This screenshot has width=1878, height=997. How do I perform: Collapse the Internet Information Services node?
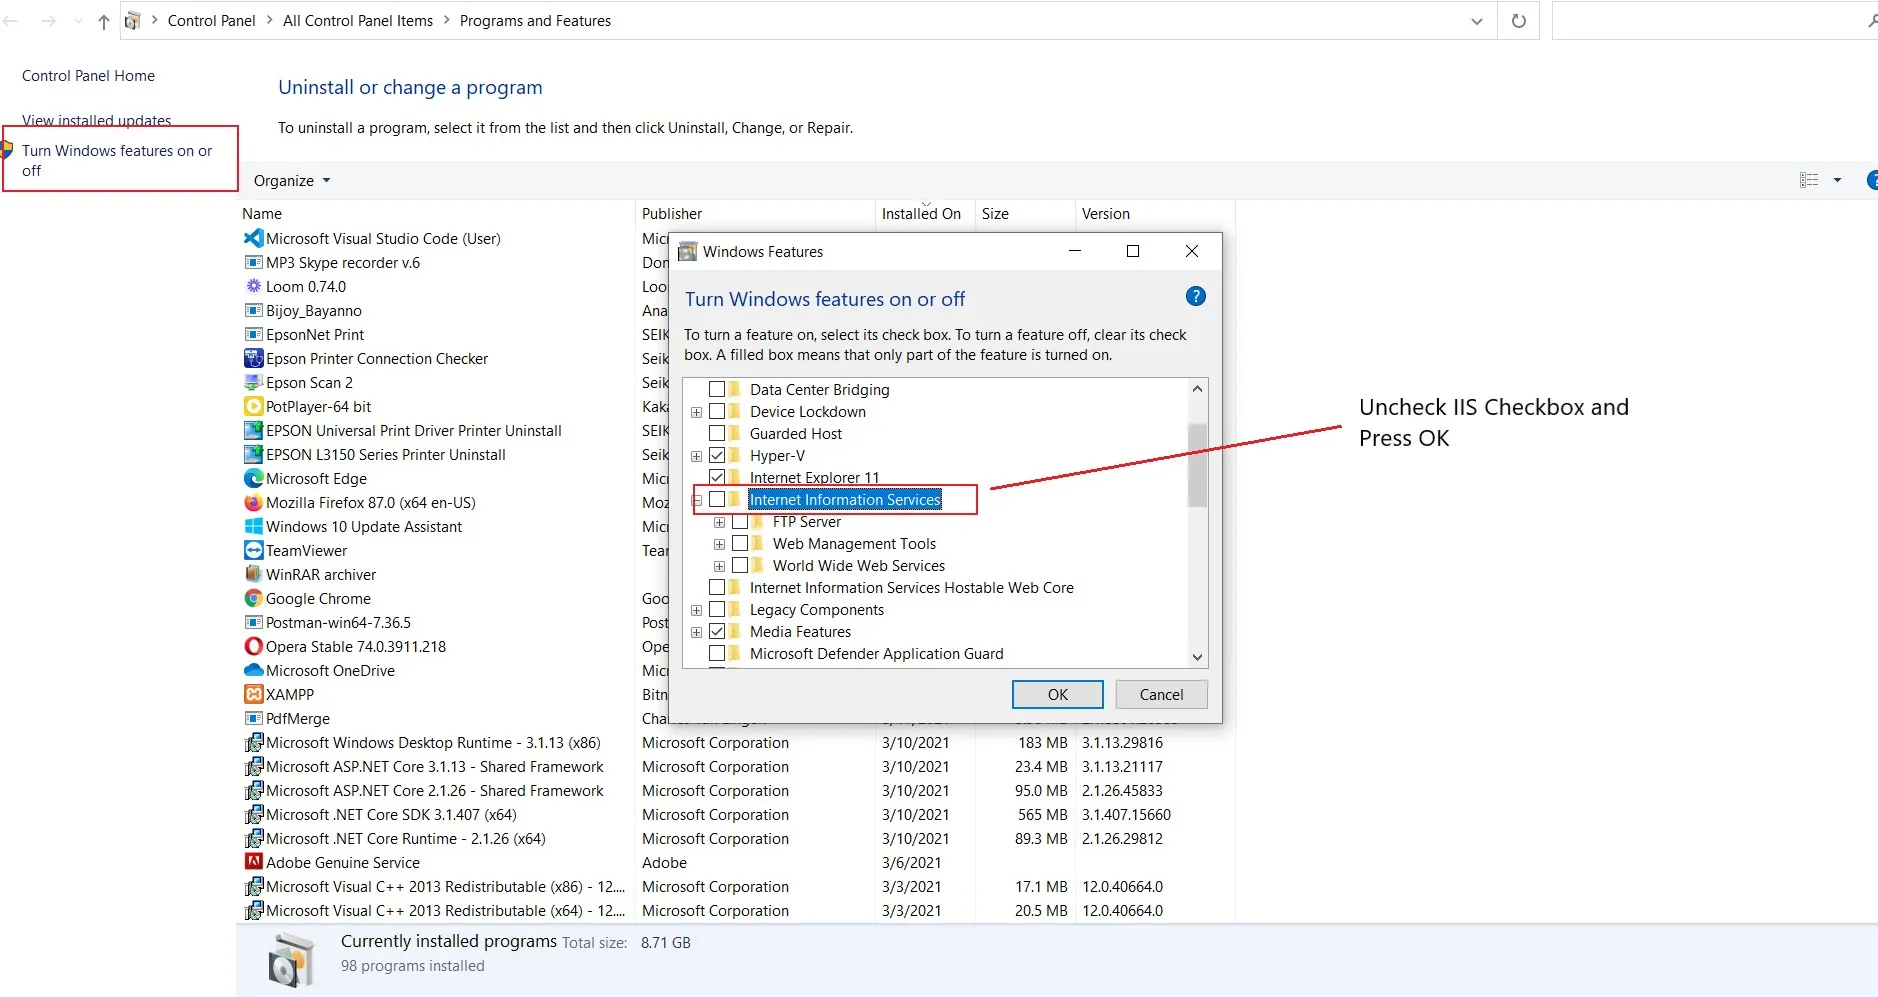coord(697,500)
